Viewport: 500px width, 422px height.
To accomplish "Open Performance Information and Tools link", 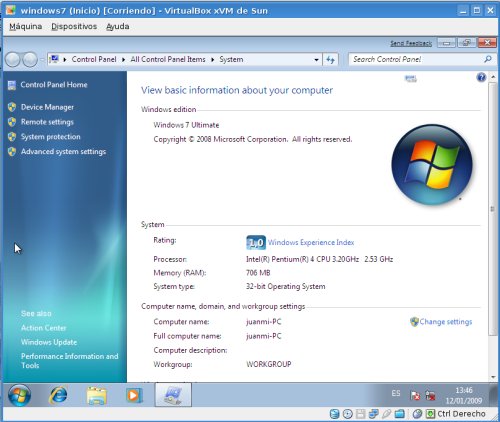I will click(69, 361).
